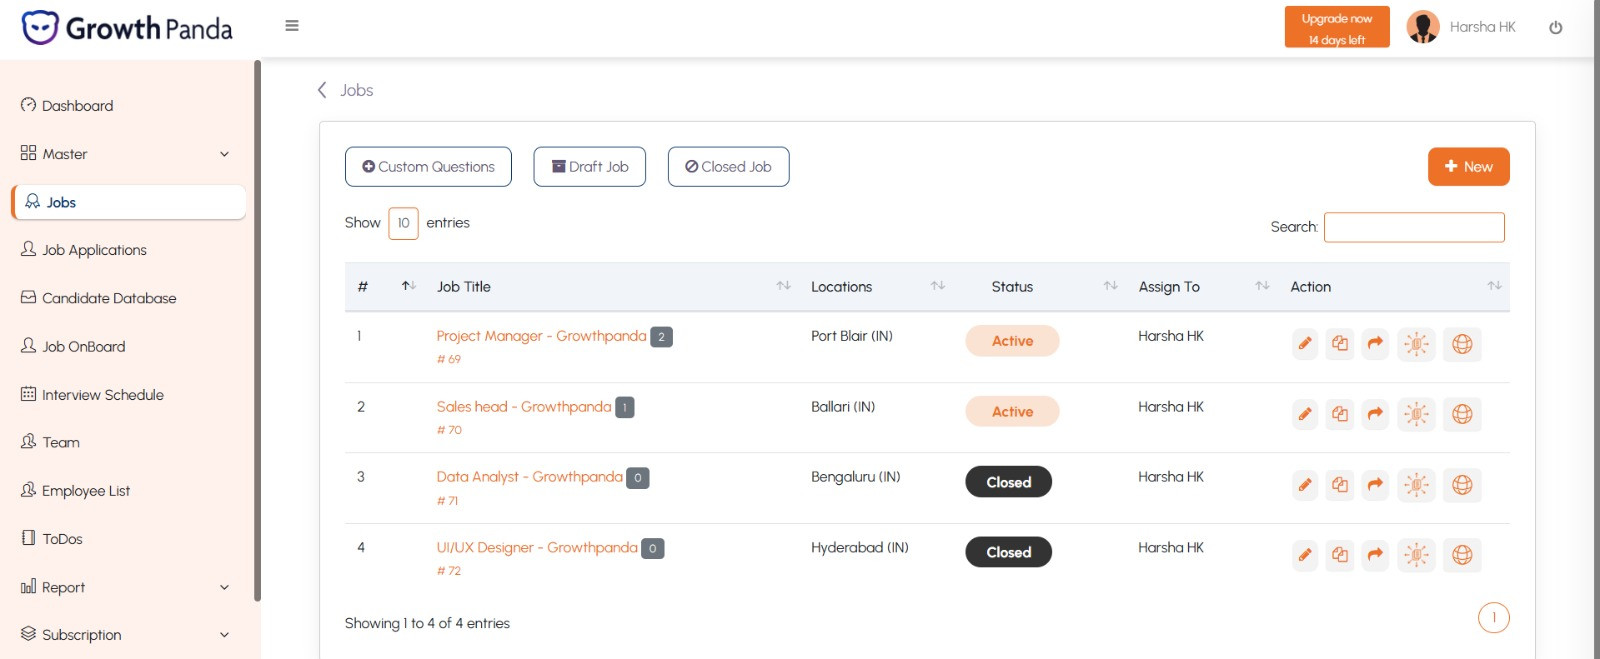This screenshot has width=1600, height=659.
Task: Open the UI/UX Designer - Growthpanda job link
Action: pos(537,548)
